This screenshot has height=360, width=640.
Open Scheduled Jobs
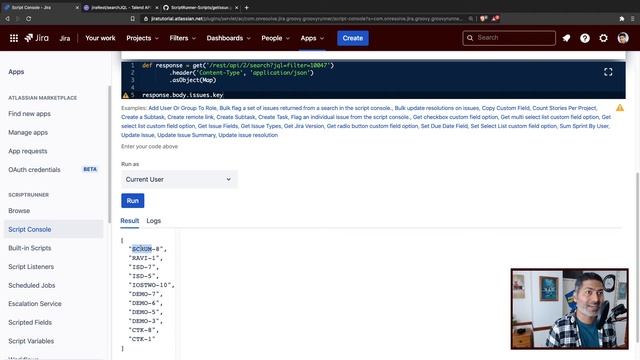click(32, 285)
